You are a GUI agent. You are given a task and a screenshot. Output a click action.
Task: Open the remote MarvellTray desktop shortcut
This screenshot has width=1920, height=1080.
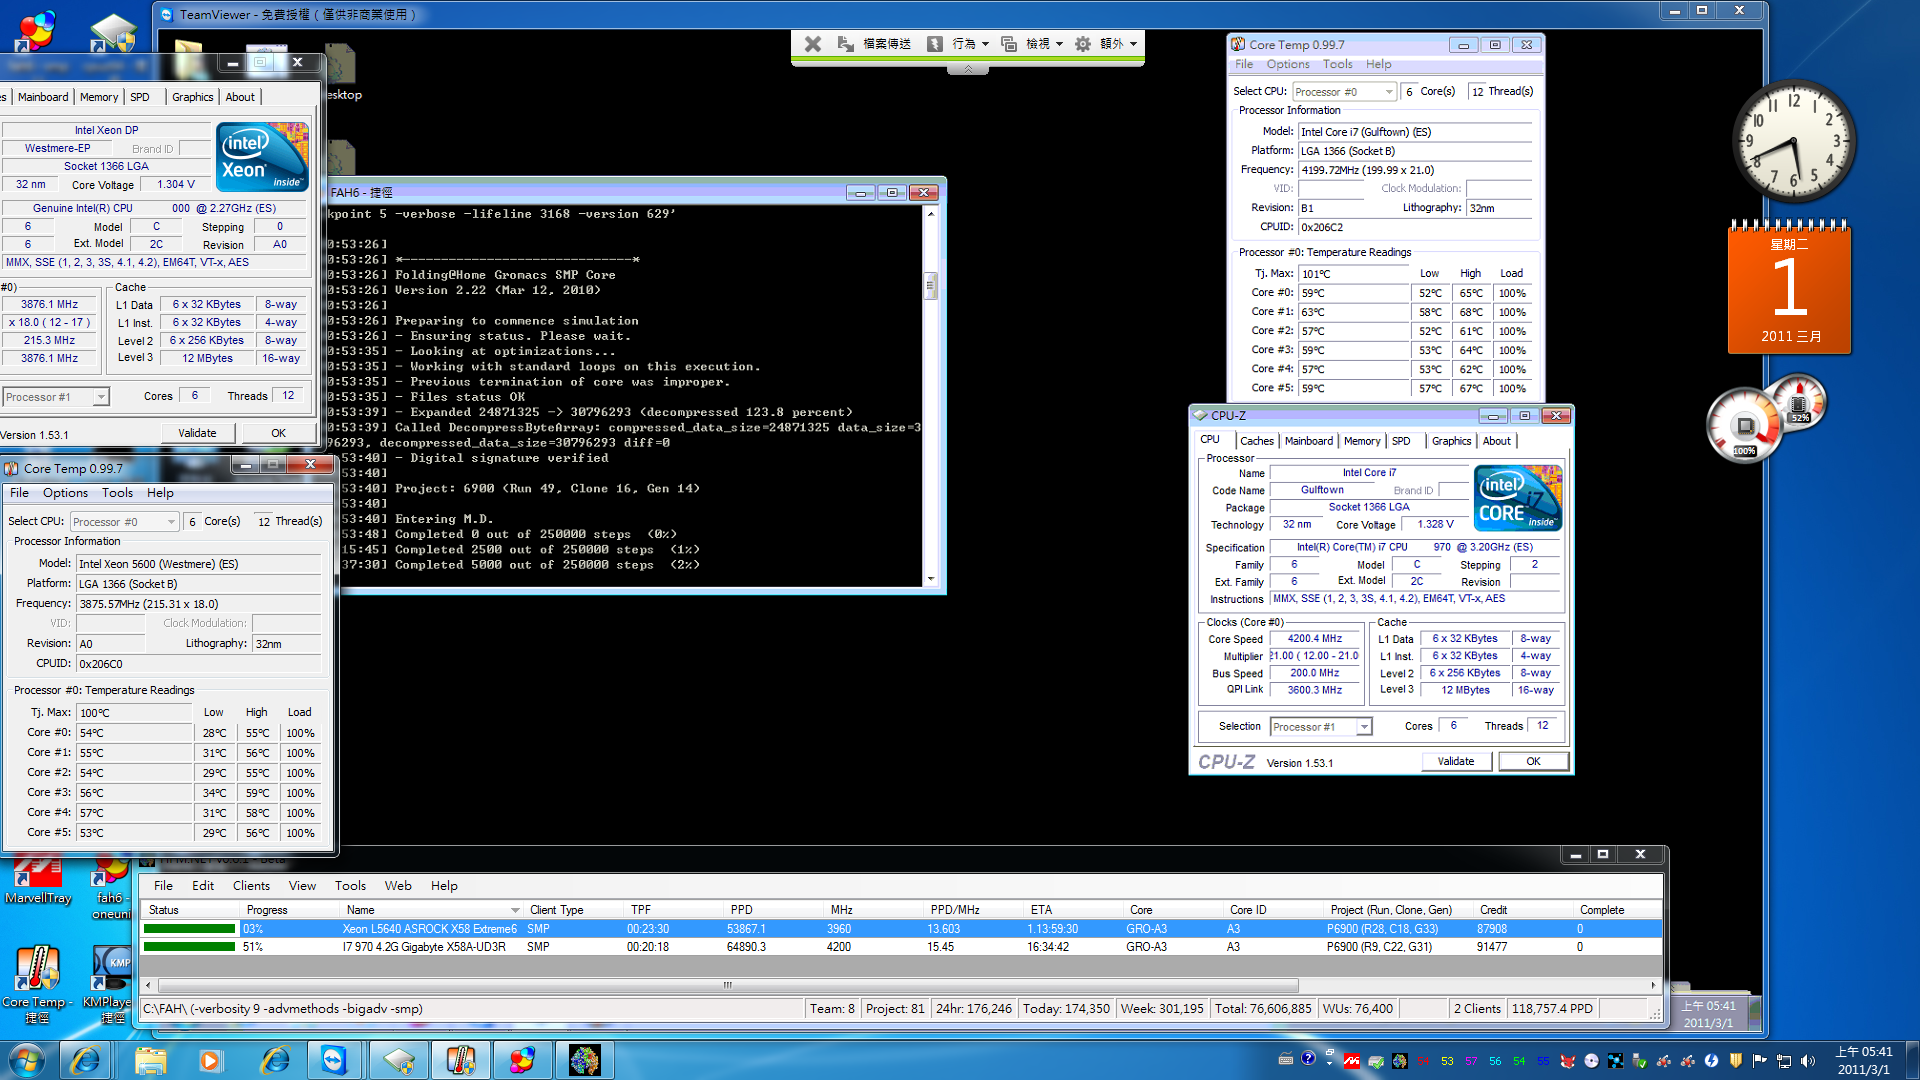[38, 880]
